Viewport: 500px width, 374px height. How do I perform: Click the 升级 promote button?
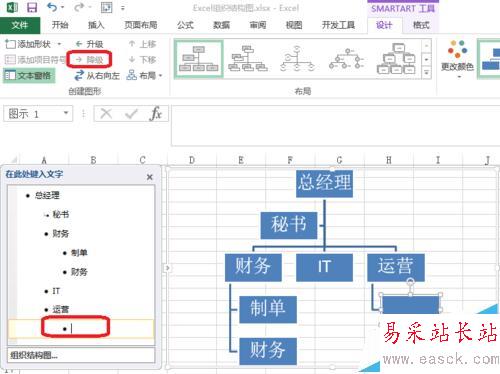pos(89,44)
